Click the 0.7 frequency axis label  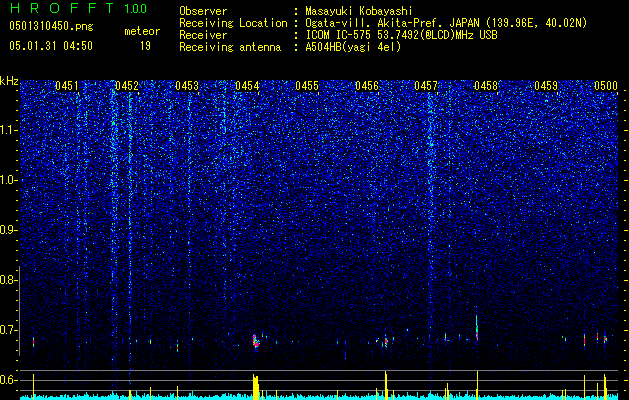(x=9, y=330)
